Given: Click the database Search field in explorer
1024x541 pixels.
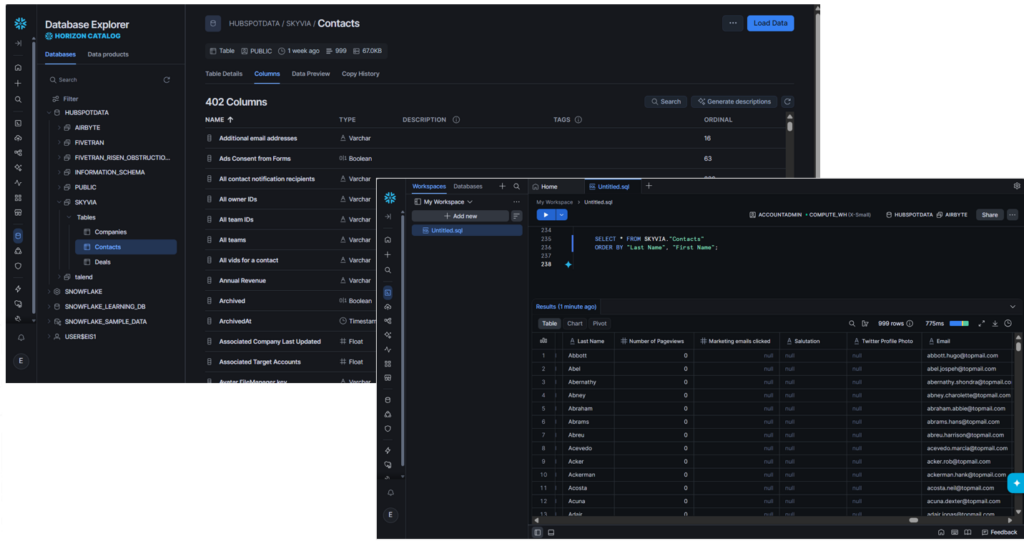Looking at the screenshot, I should point(104,80).
